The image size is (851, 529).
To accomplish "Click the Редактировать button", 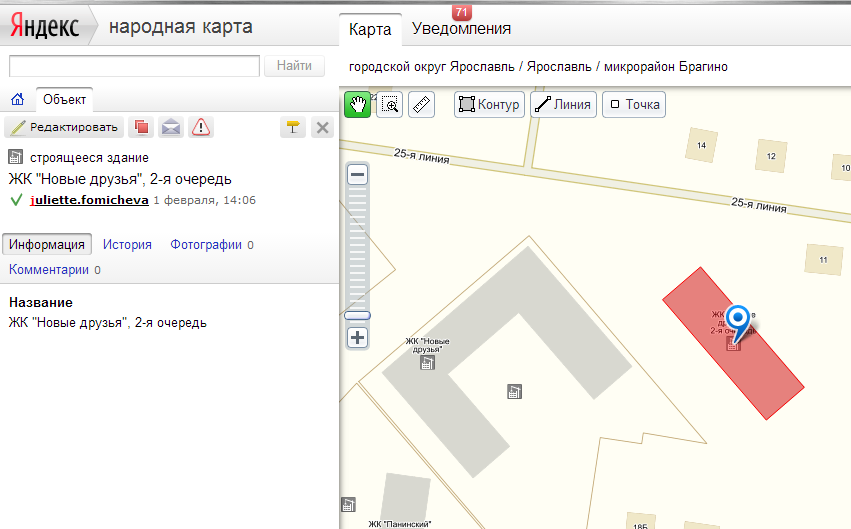I will [x=64, y=127].
